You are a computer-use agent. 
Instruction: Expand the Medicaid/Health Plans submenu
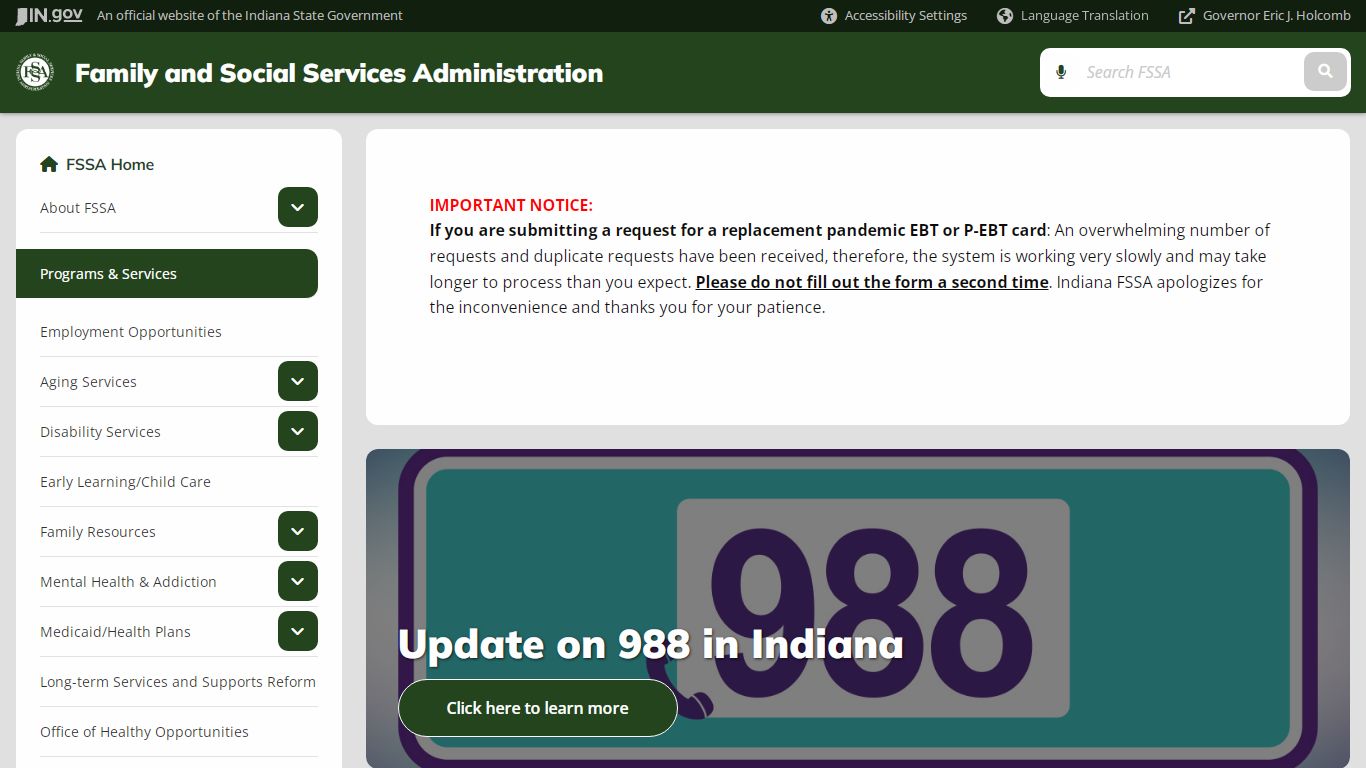click(298, 631)
